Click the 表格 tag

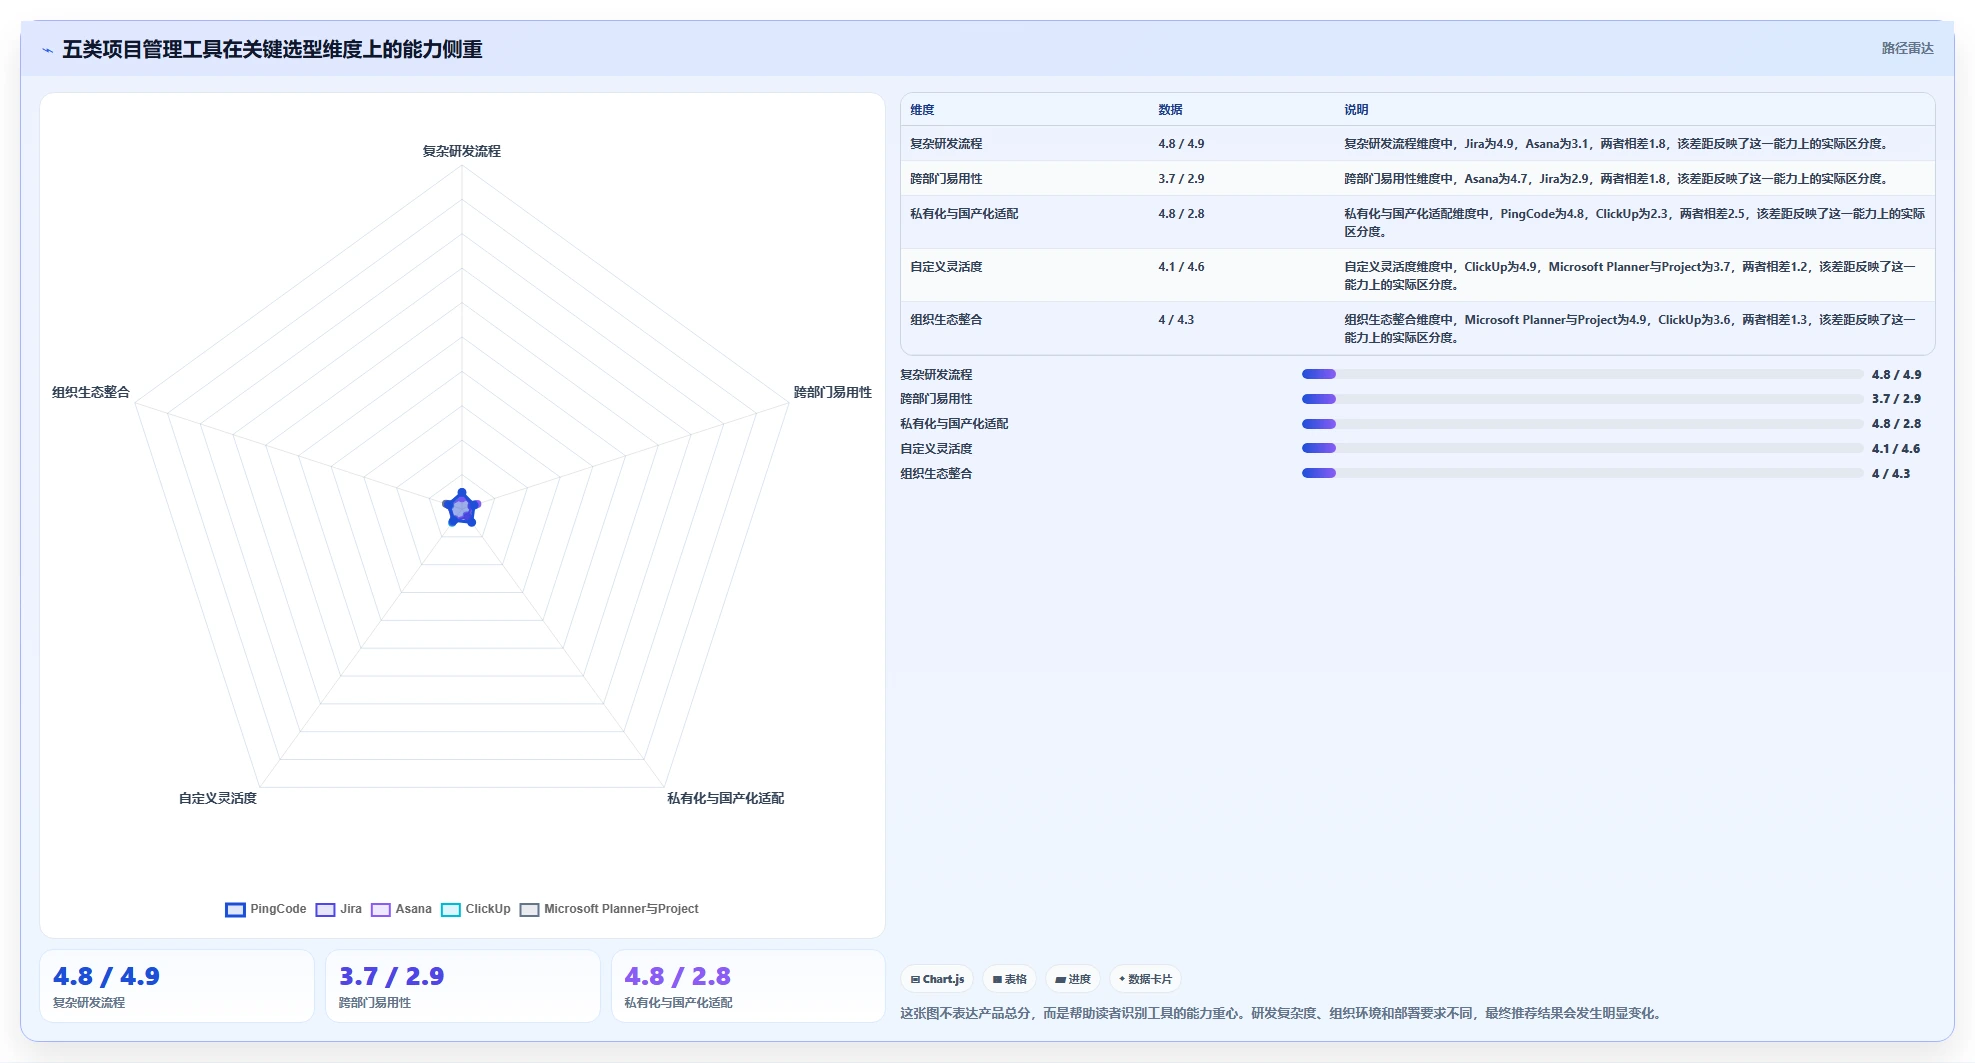1009,979
